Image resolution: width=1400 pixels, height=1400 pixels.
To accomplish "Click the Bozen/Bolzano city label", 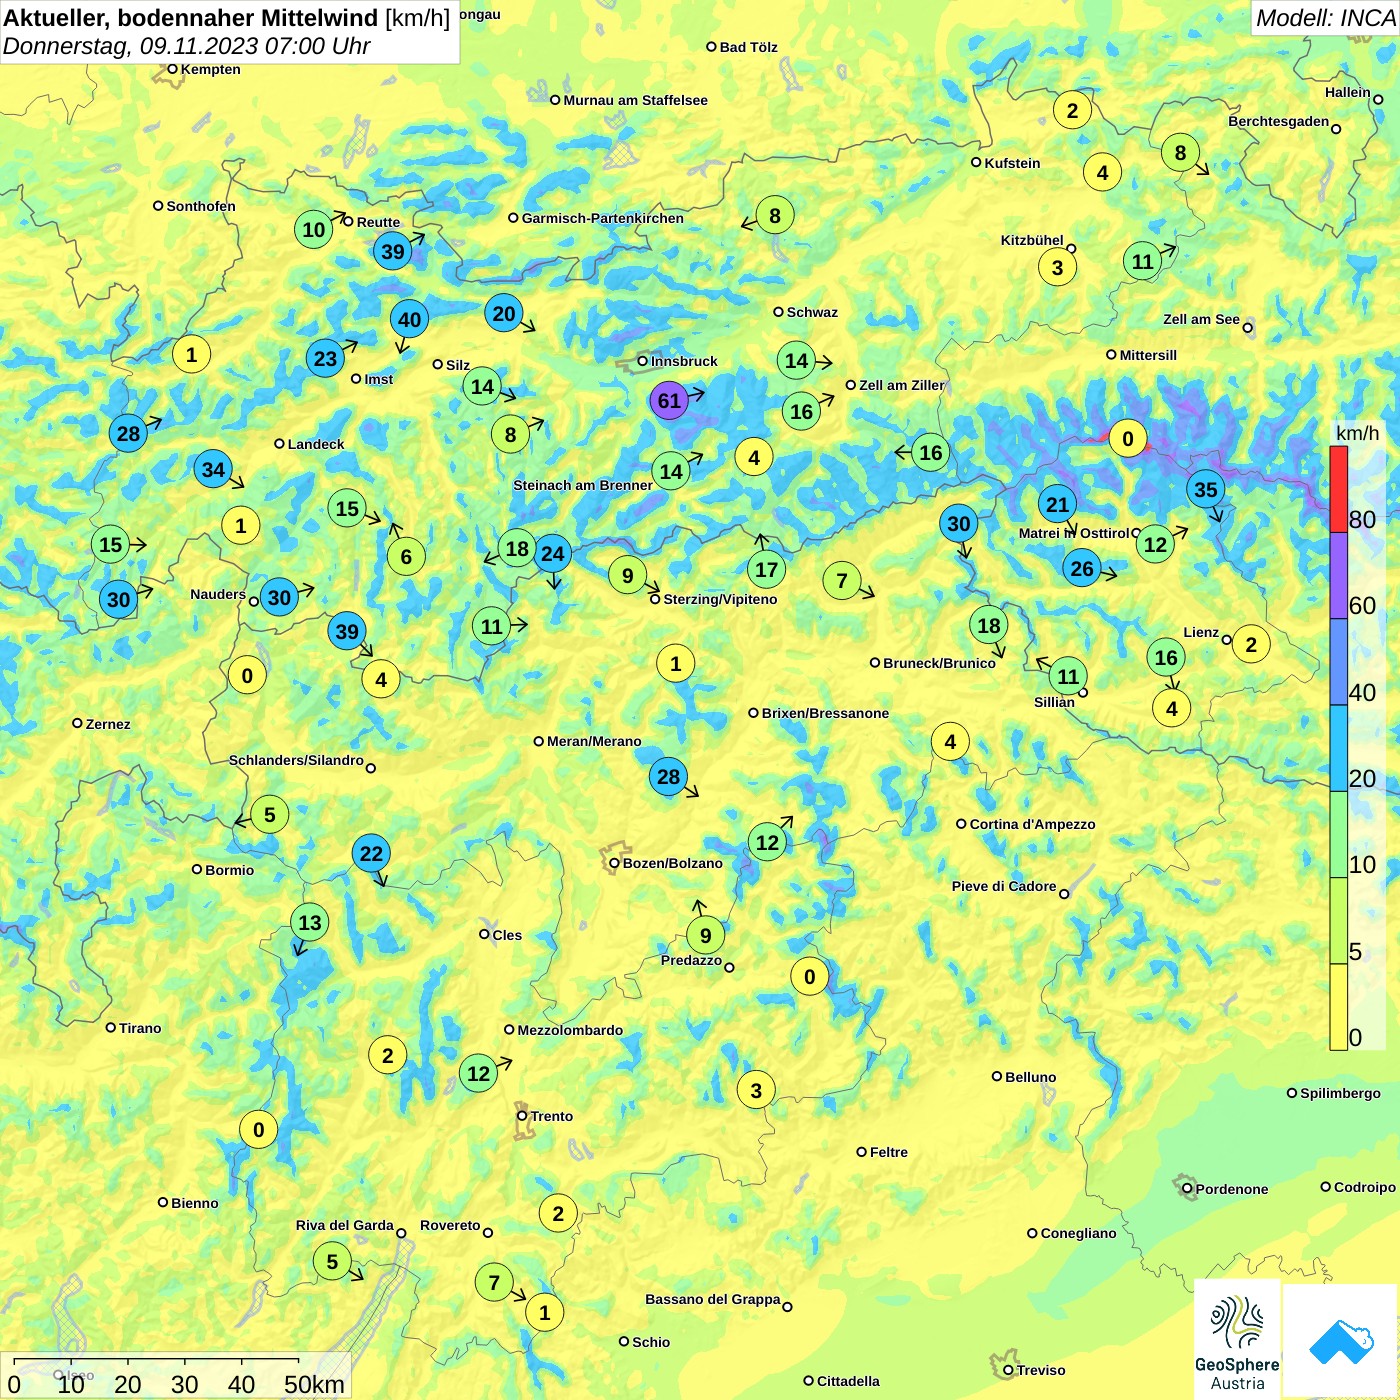I will 672,863.
